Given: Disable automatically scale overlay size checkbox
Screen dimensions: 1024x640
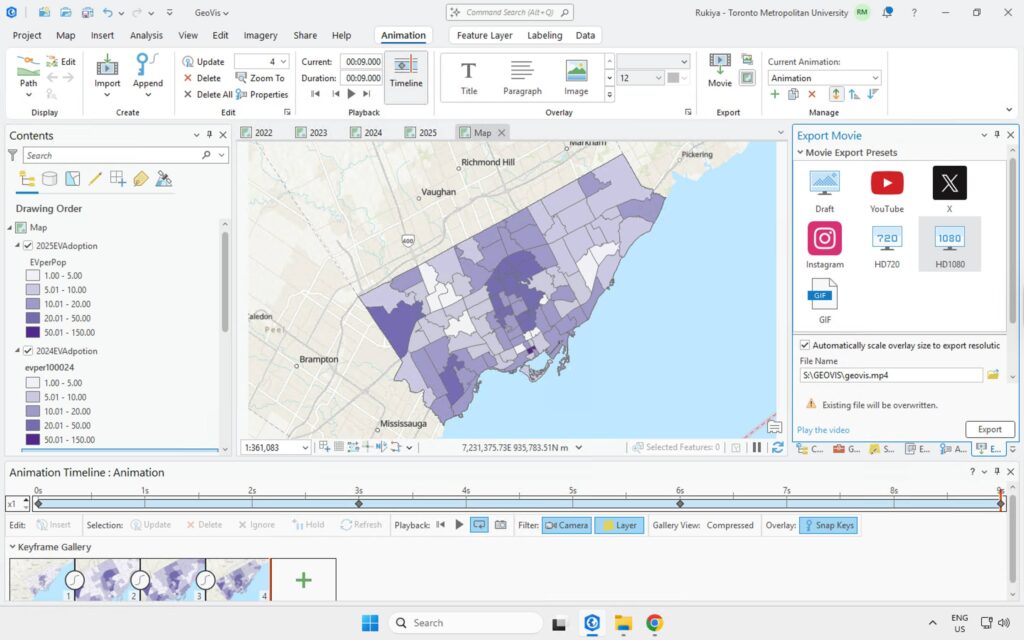Looking at the screenshot, I should click(805, 345).
